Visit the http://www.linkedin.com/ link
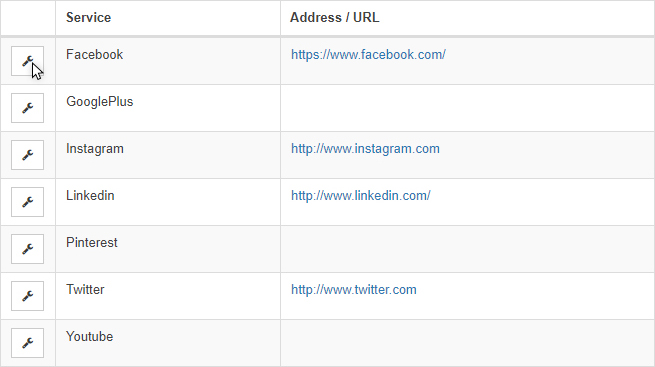Viewport: 655px width, 367px height. point(361,196)
